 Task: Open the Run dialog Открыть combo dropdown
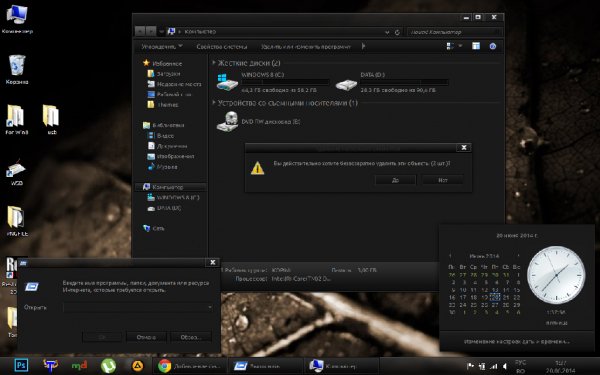coord(210,307)
